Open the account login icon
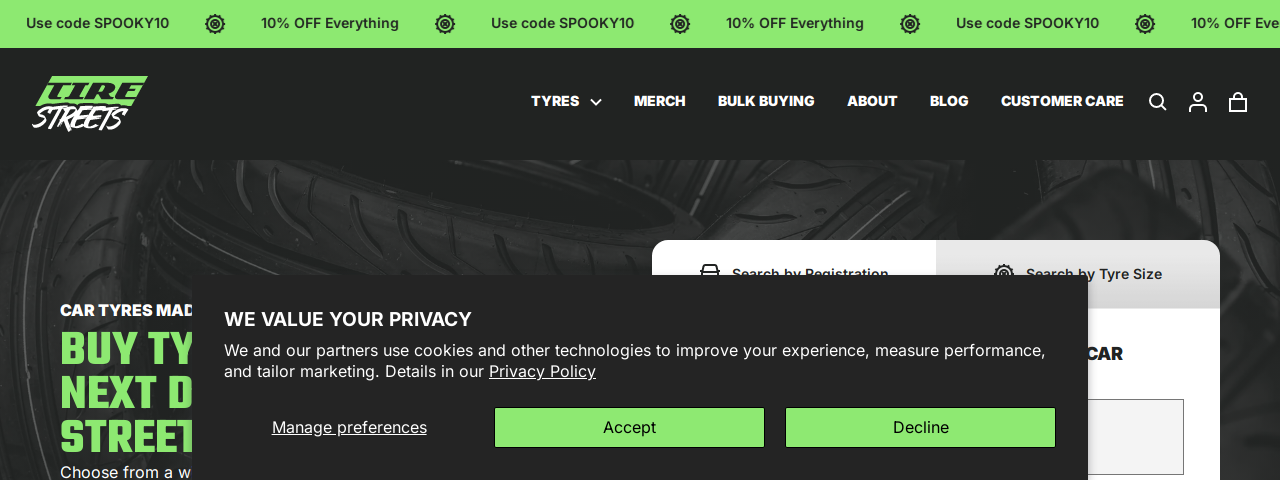The width and height of the screenshot is (1280, 480). tap(1197, 102)
